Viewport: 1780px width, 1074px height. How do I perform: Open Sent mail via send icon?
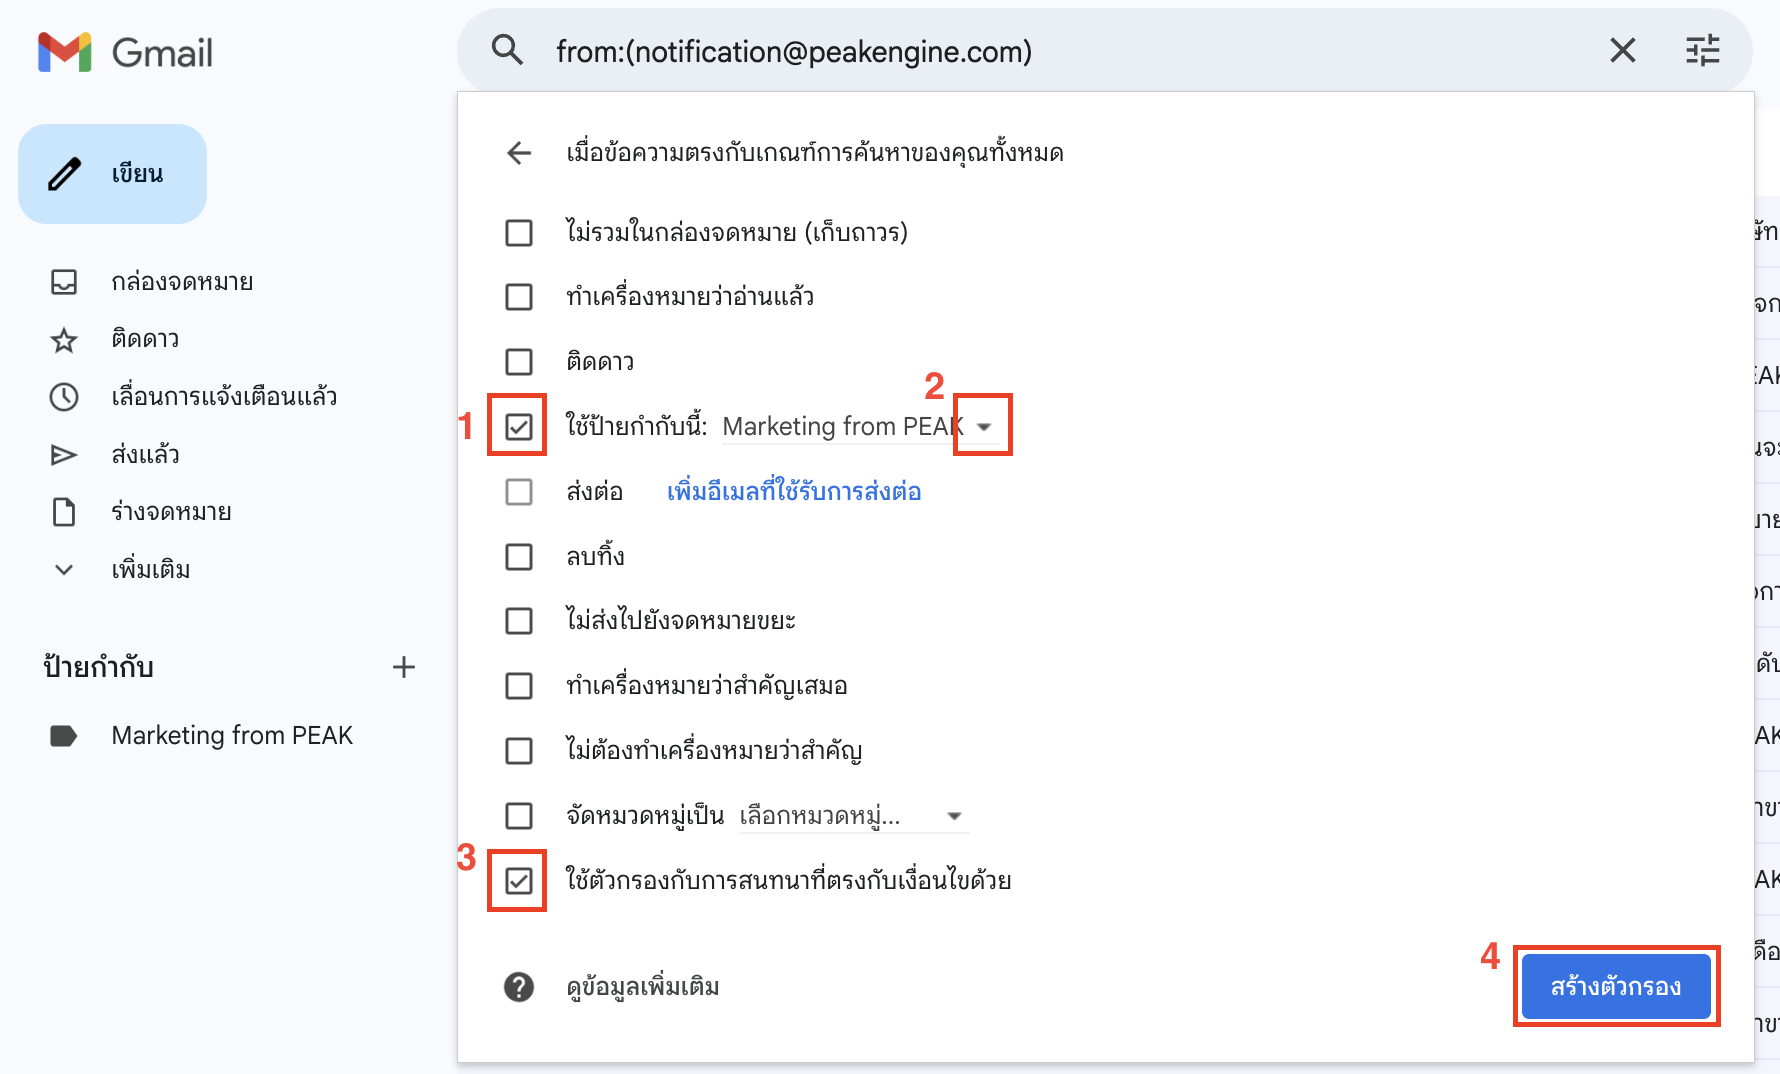tap(64, 454)
